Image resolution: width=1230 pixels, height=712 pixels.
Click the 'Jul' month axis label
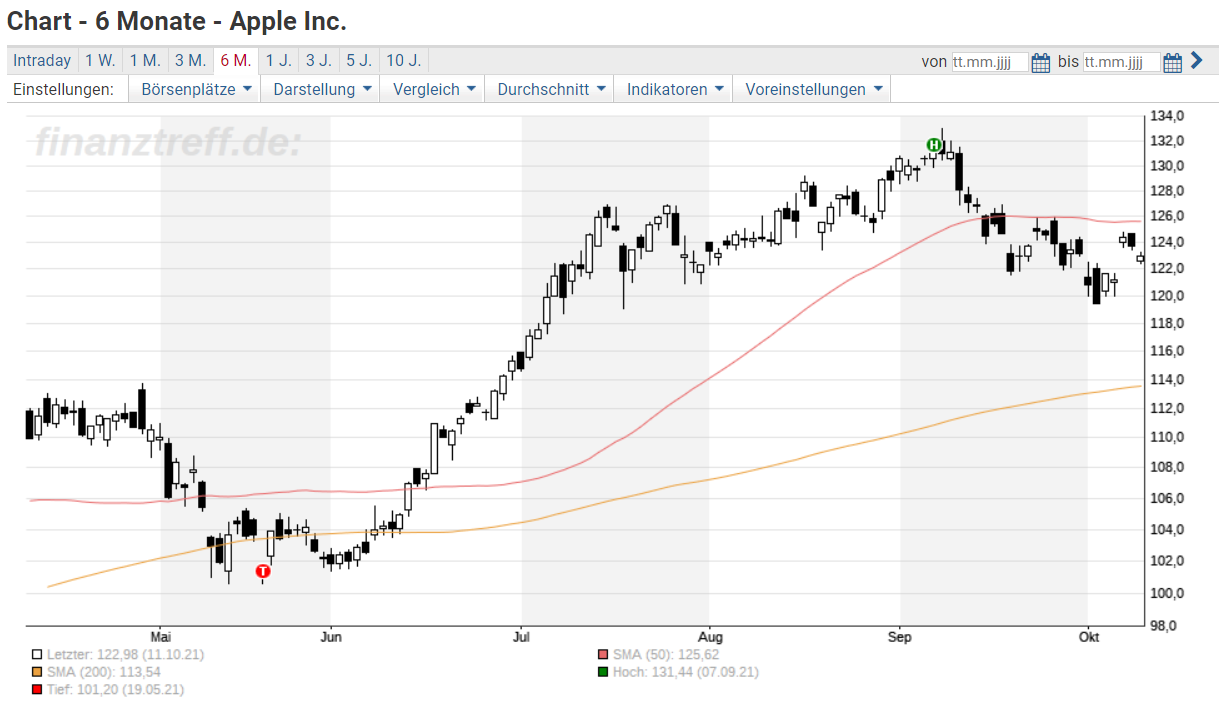[520, 636]
